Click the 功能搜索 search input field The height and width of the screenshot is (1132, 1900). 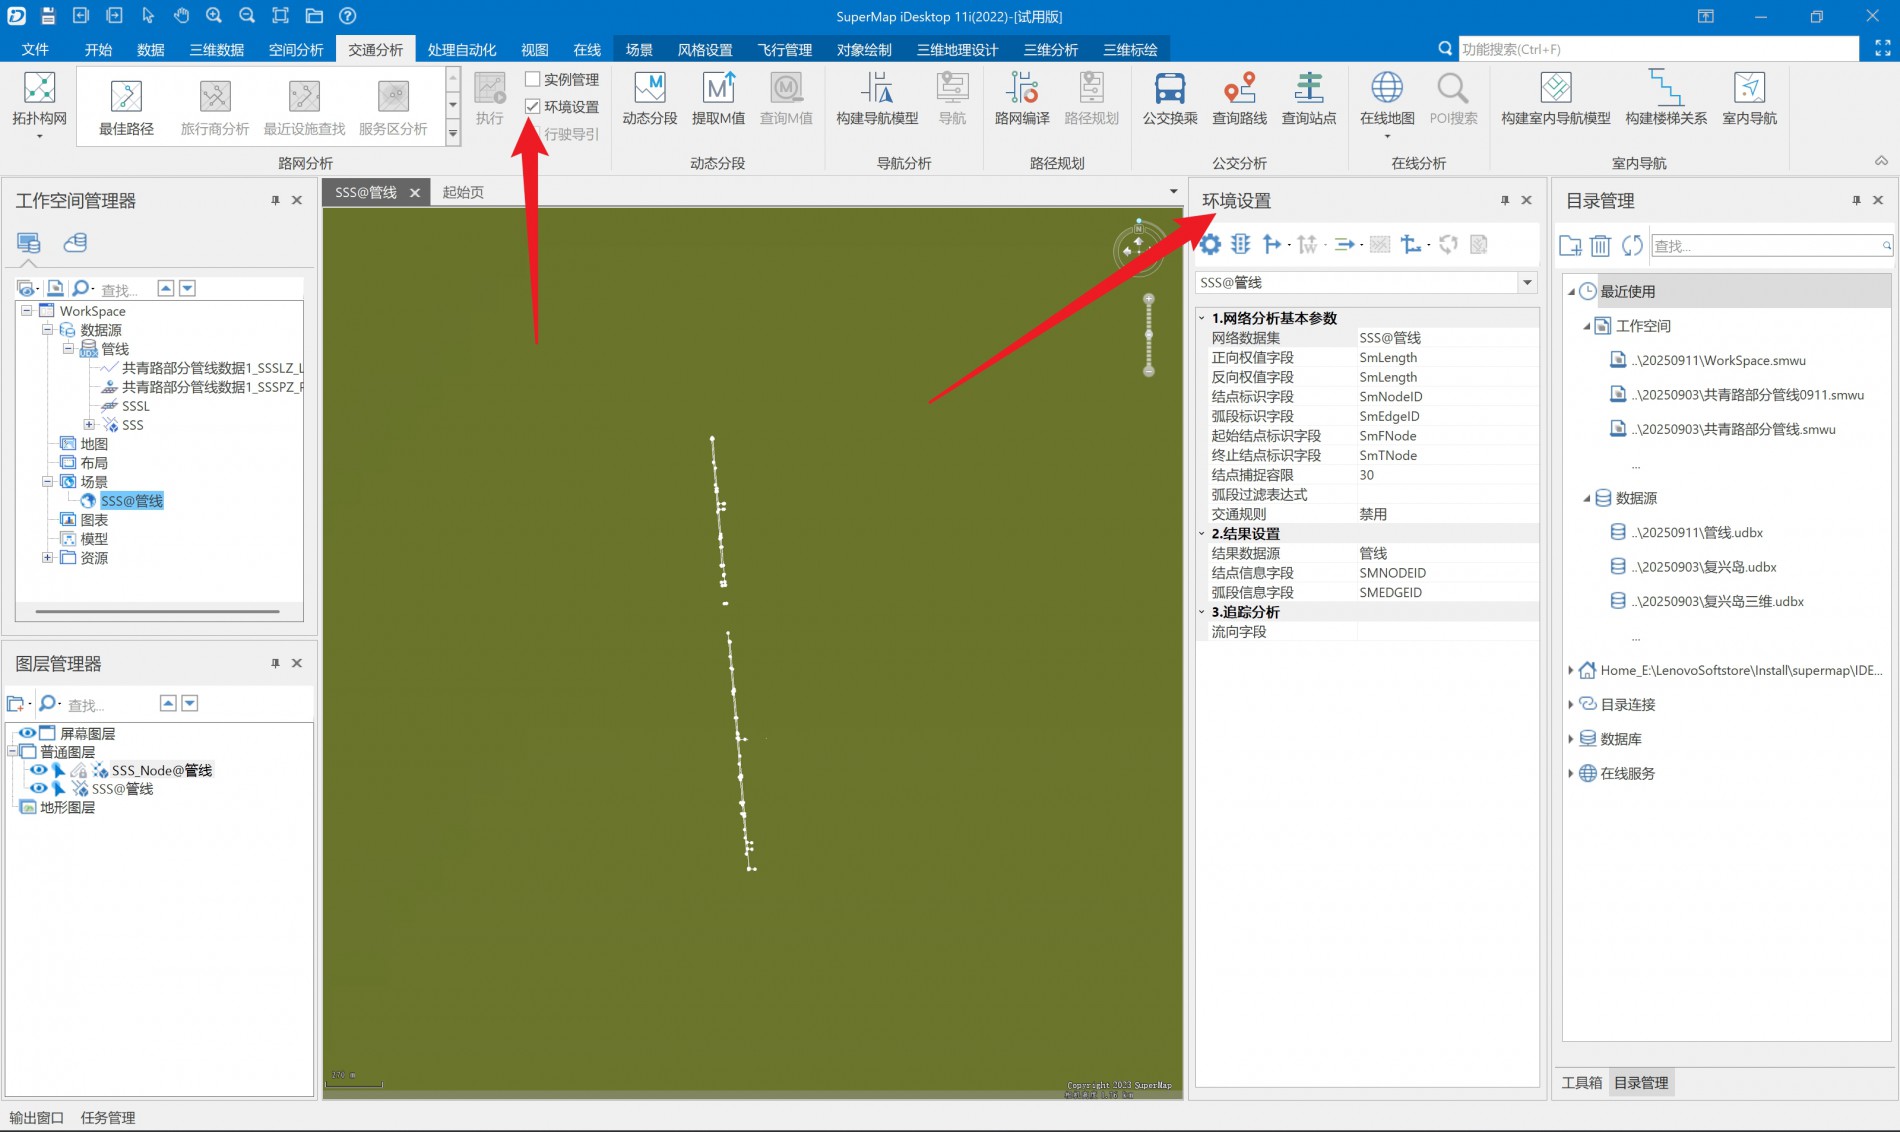click(1655, 49)
